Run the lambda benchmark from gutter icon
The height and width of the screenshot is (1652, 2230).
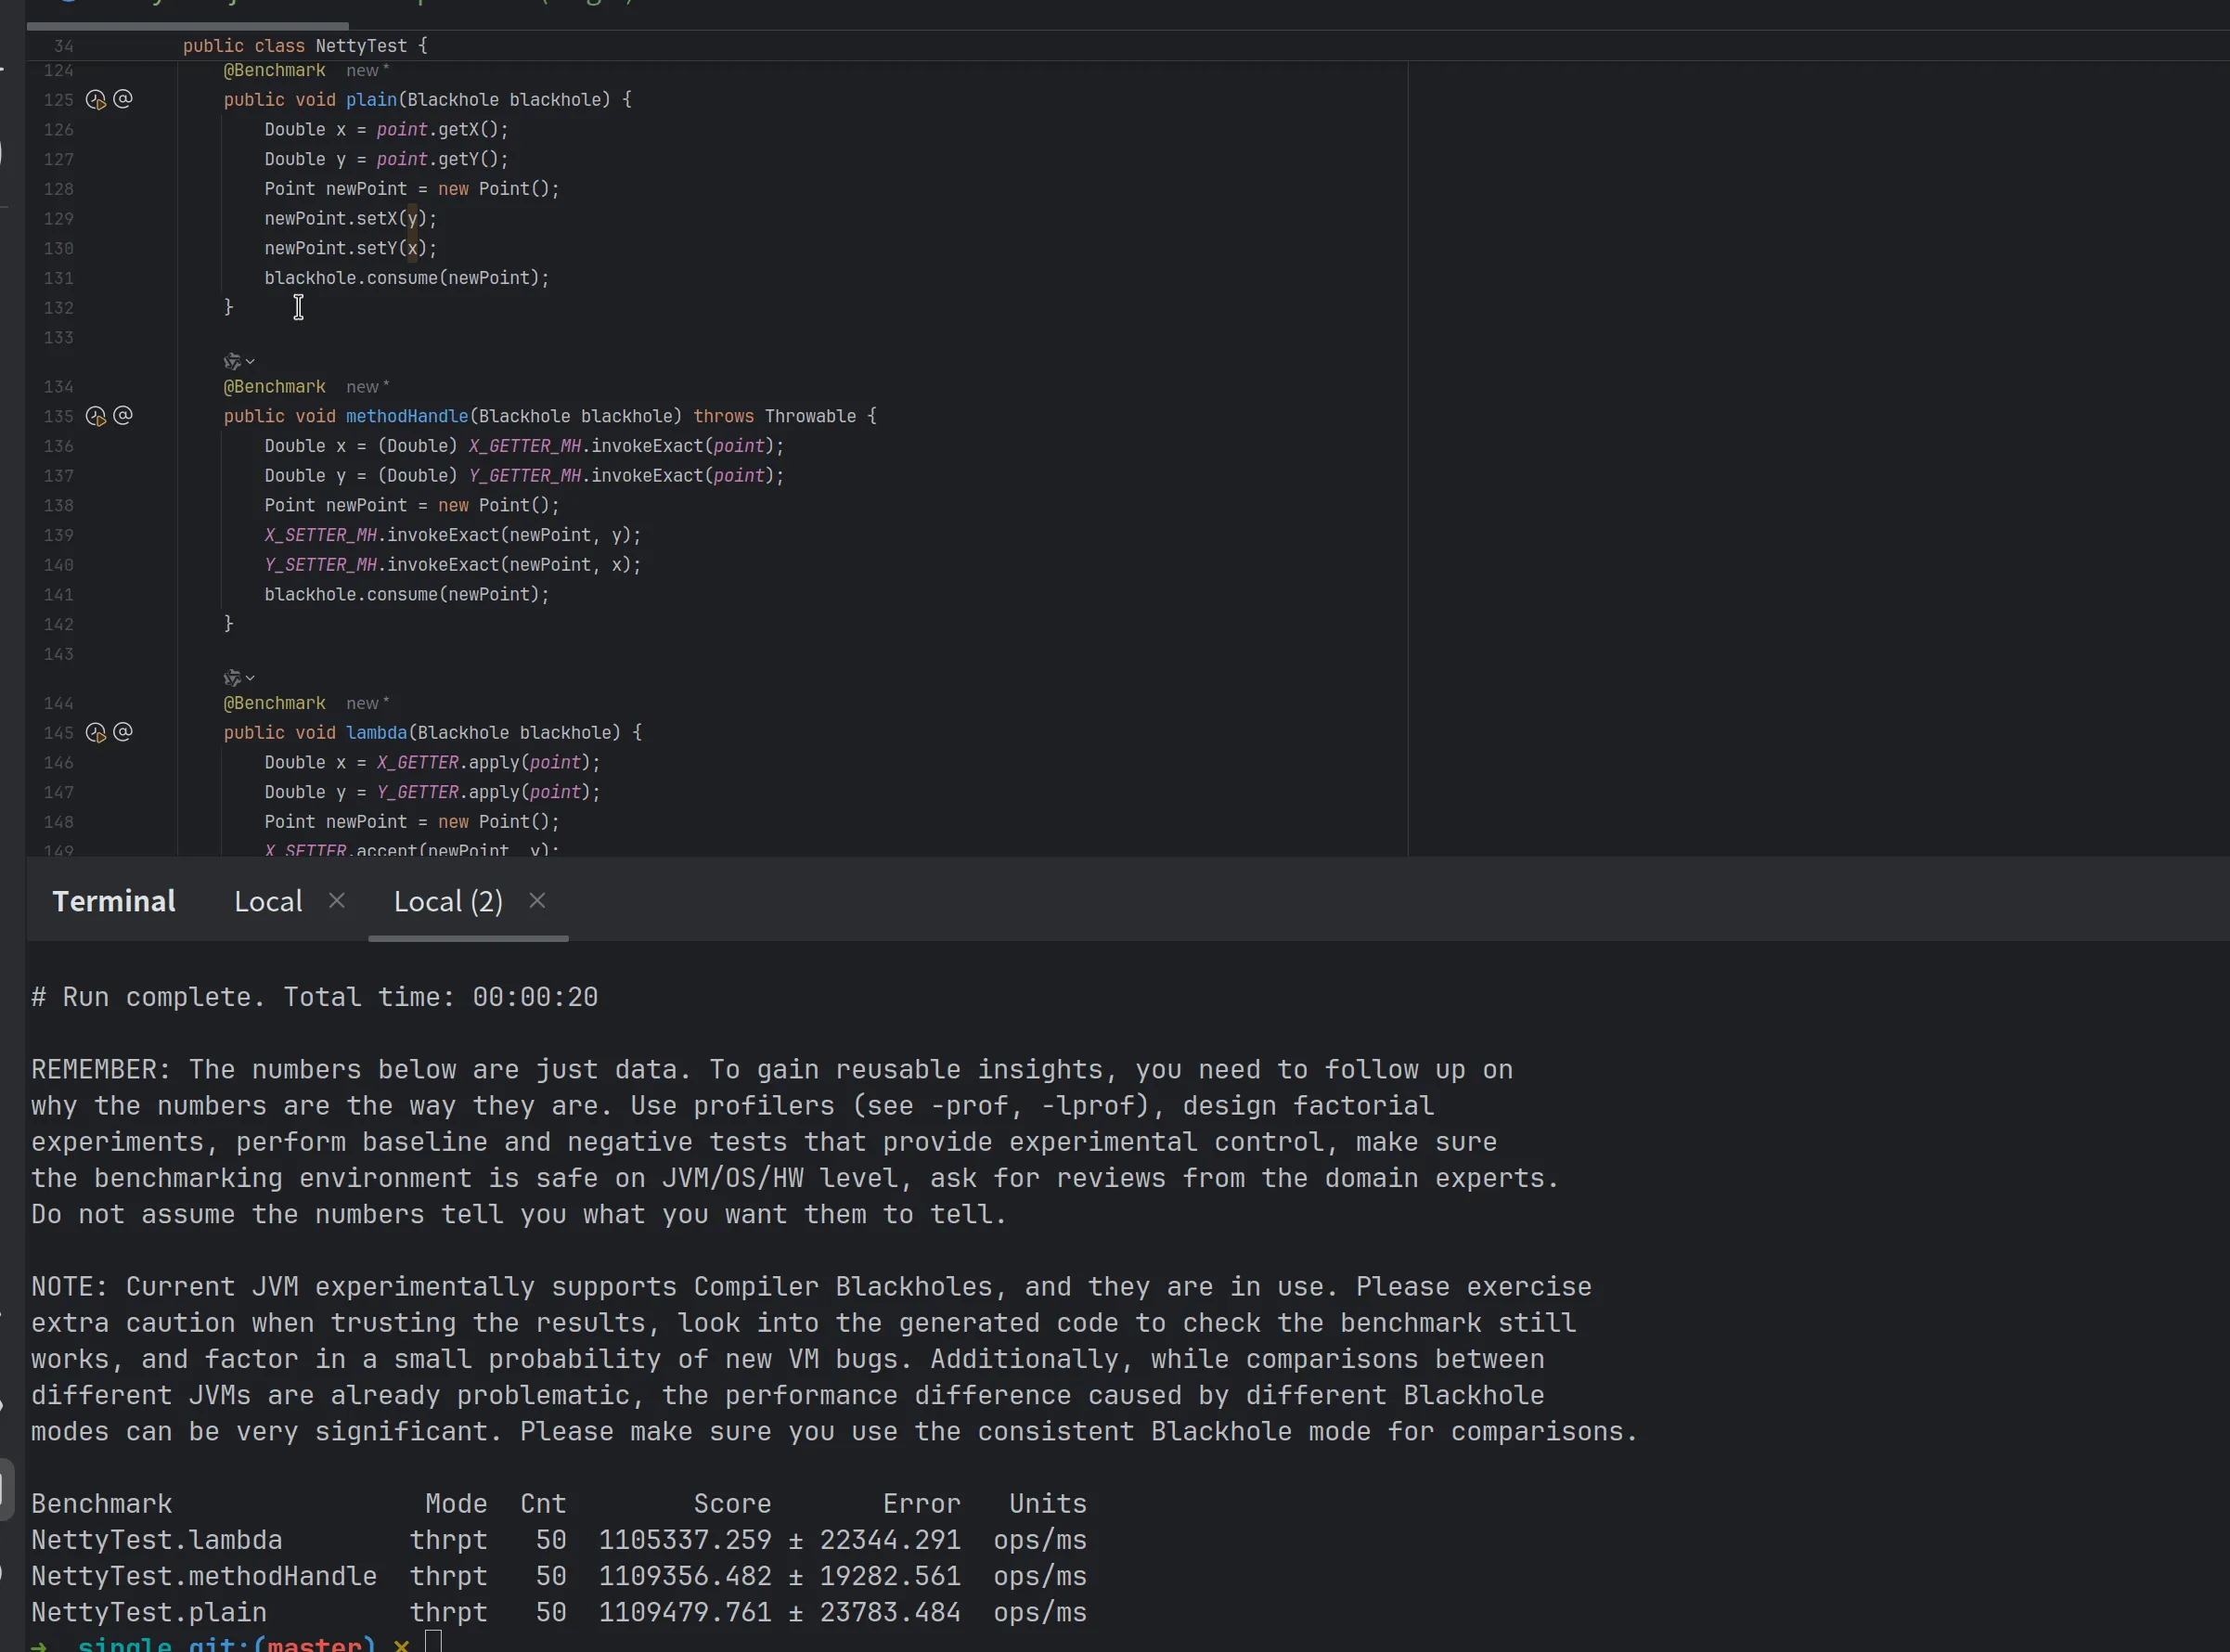coord(95,733)
